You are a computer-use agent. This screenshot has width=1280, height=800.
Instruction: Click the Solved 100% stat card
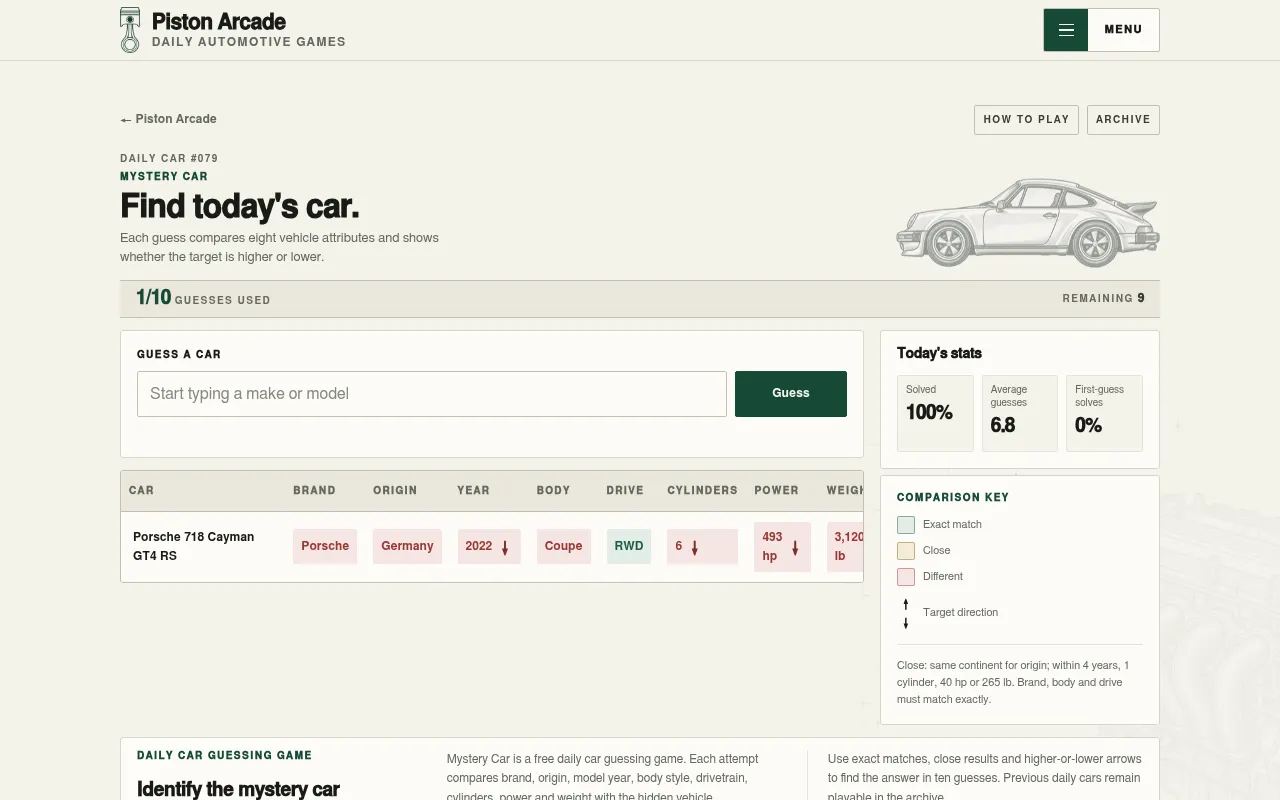935,413
